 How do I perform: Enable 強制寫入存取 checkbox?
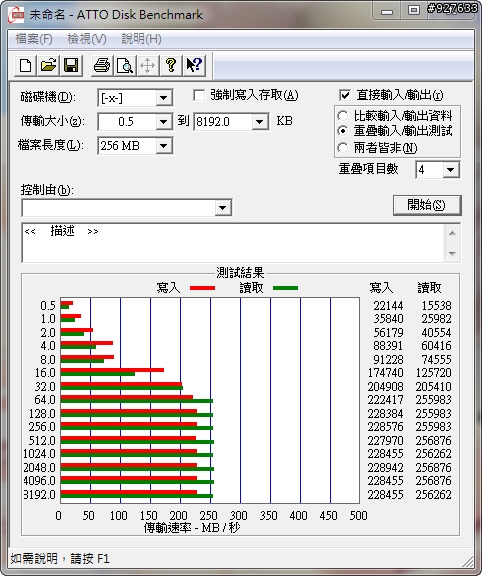pyautogui.click(x=199, y=96)
